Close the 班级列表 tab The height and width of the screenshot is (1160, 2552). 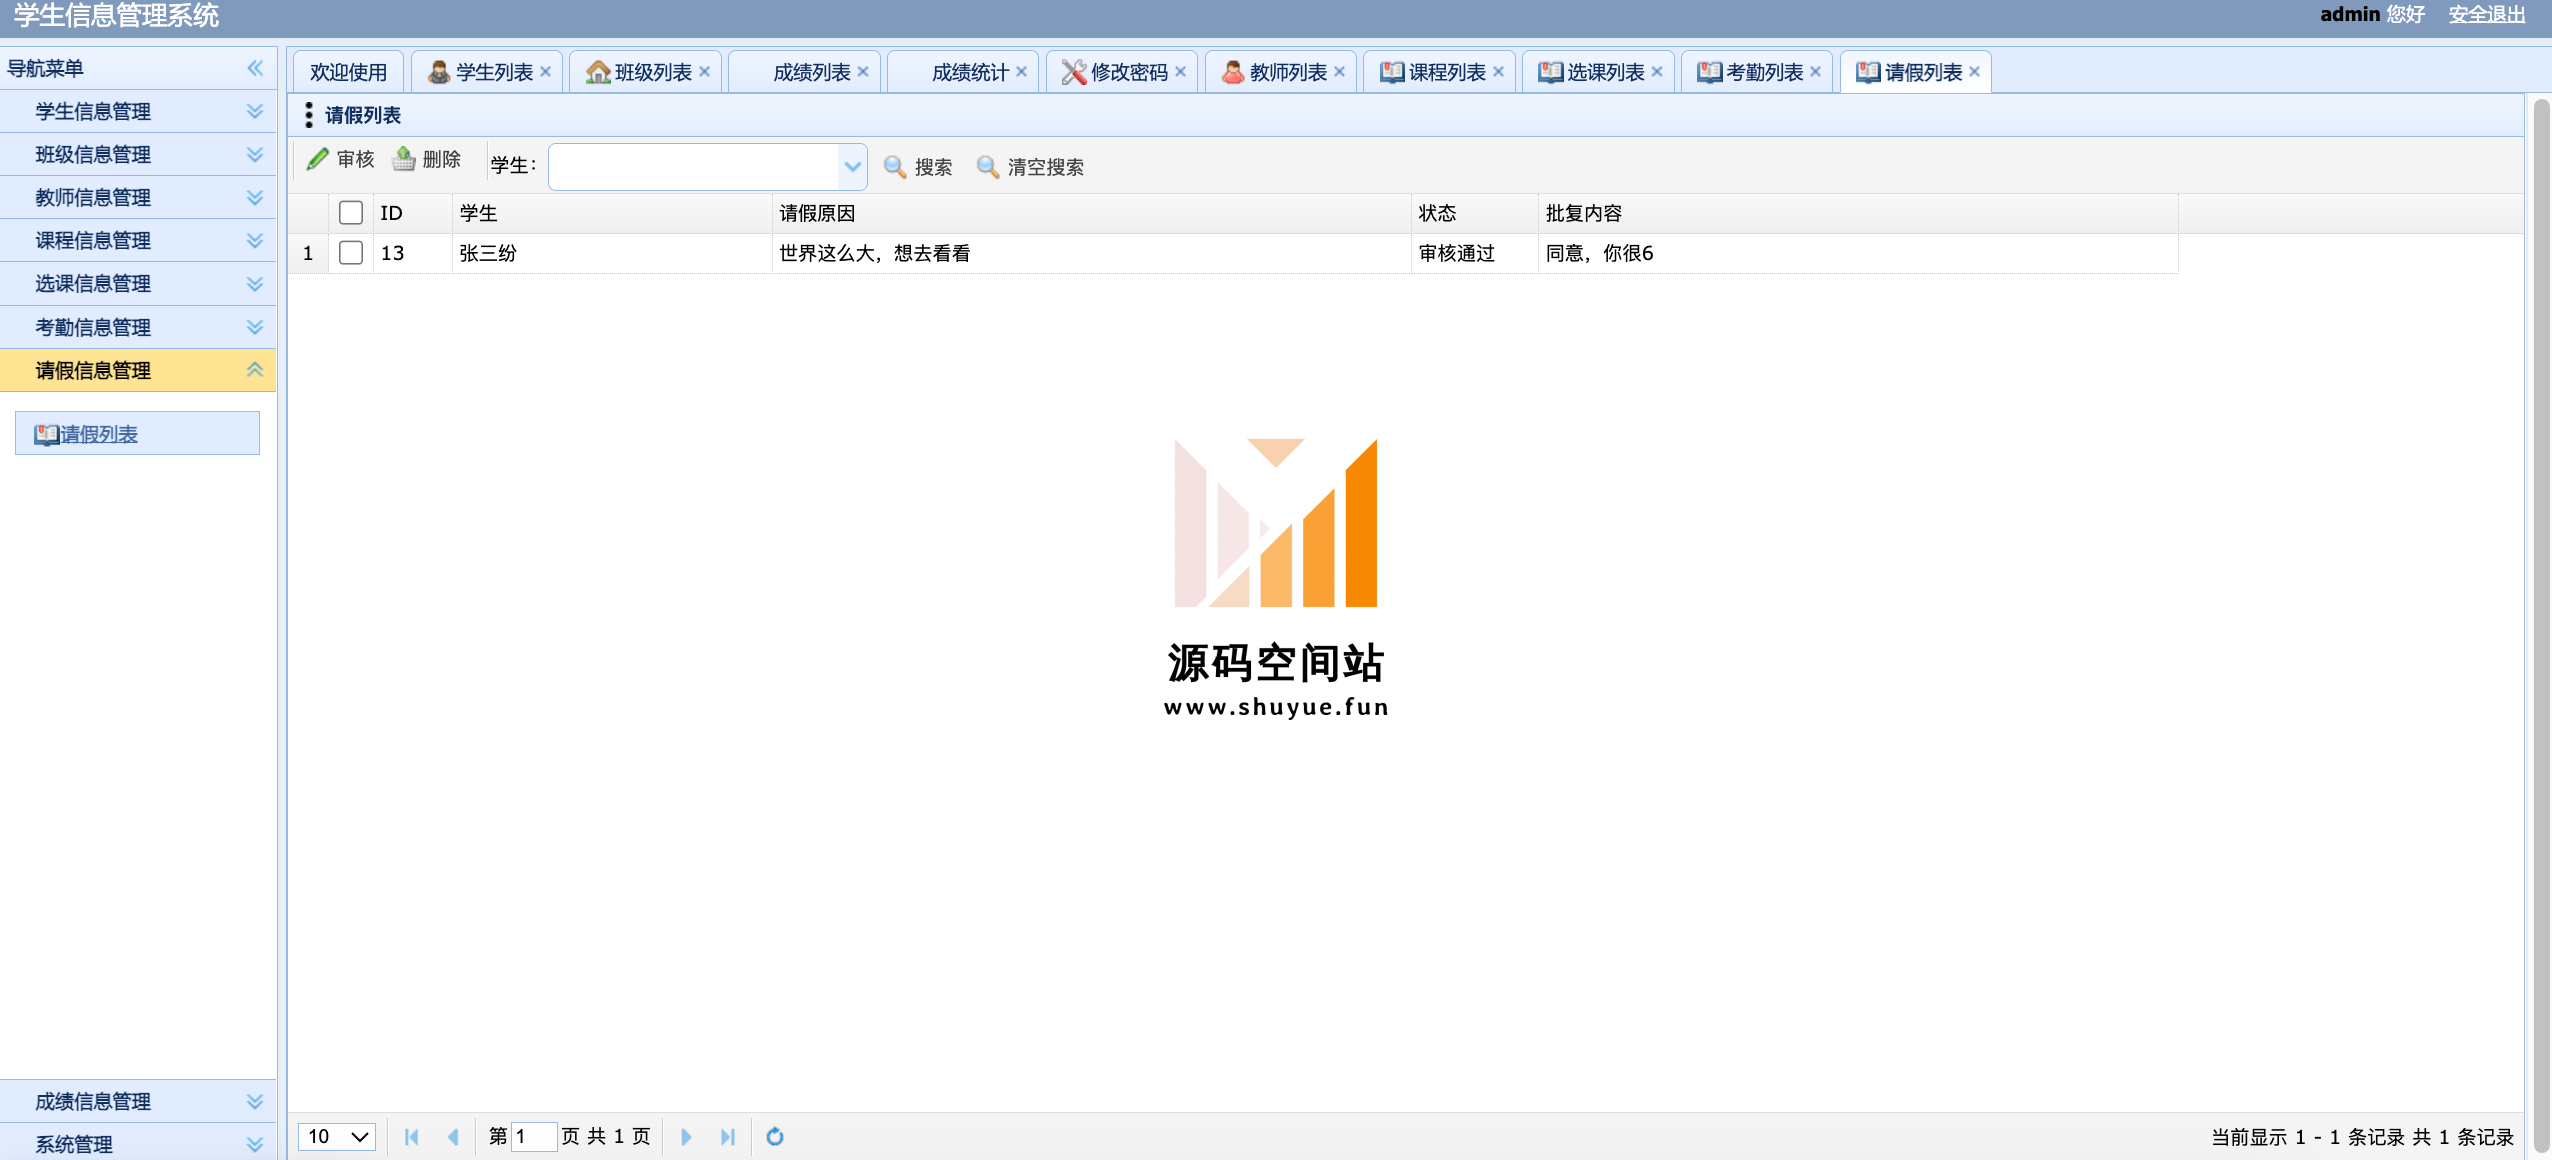coord(705,72)
